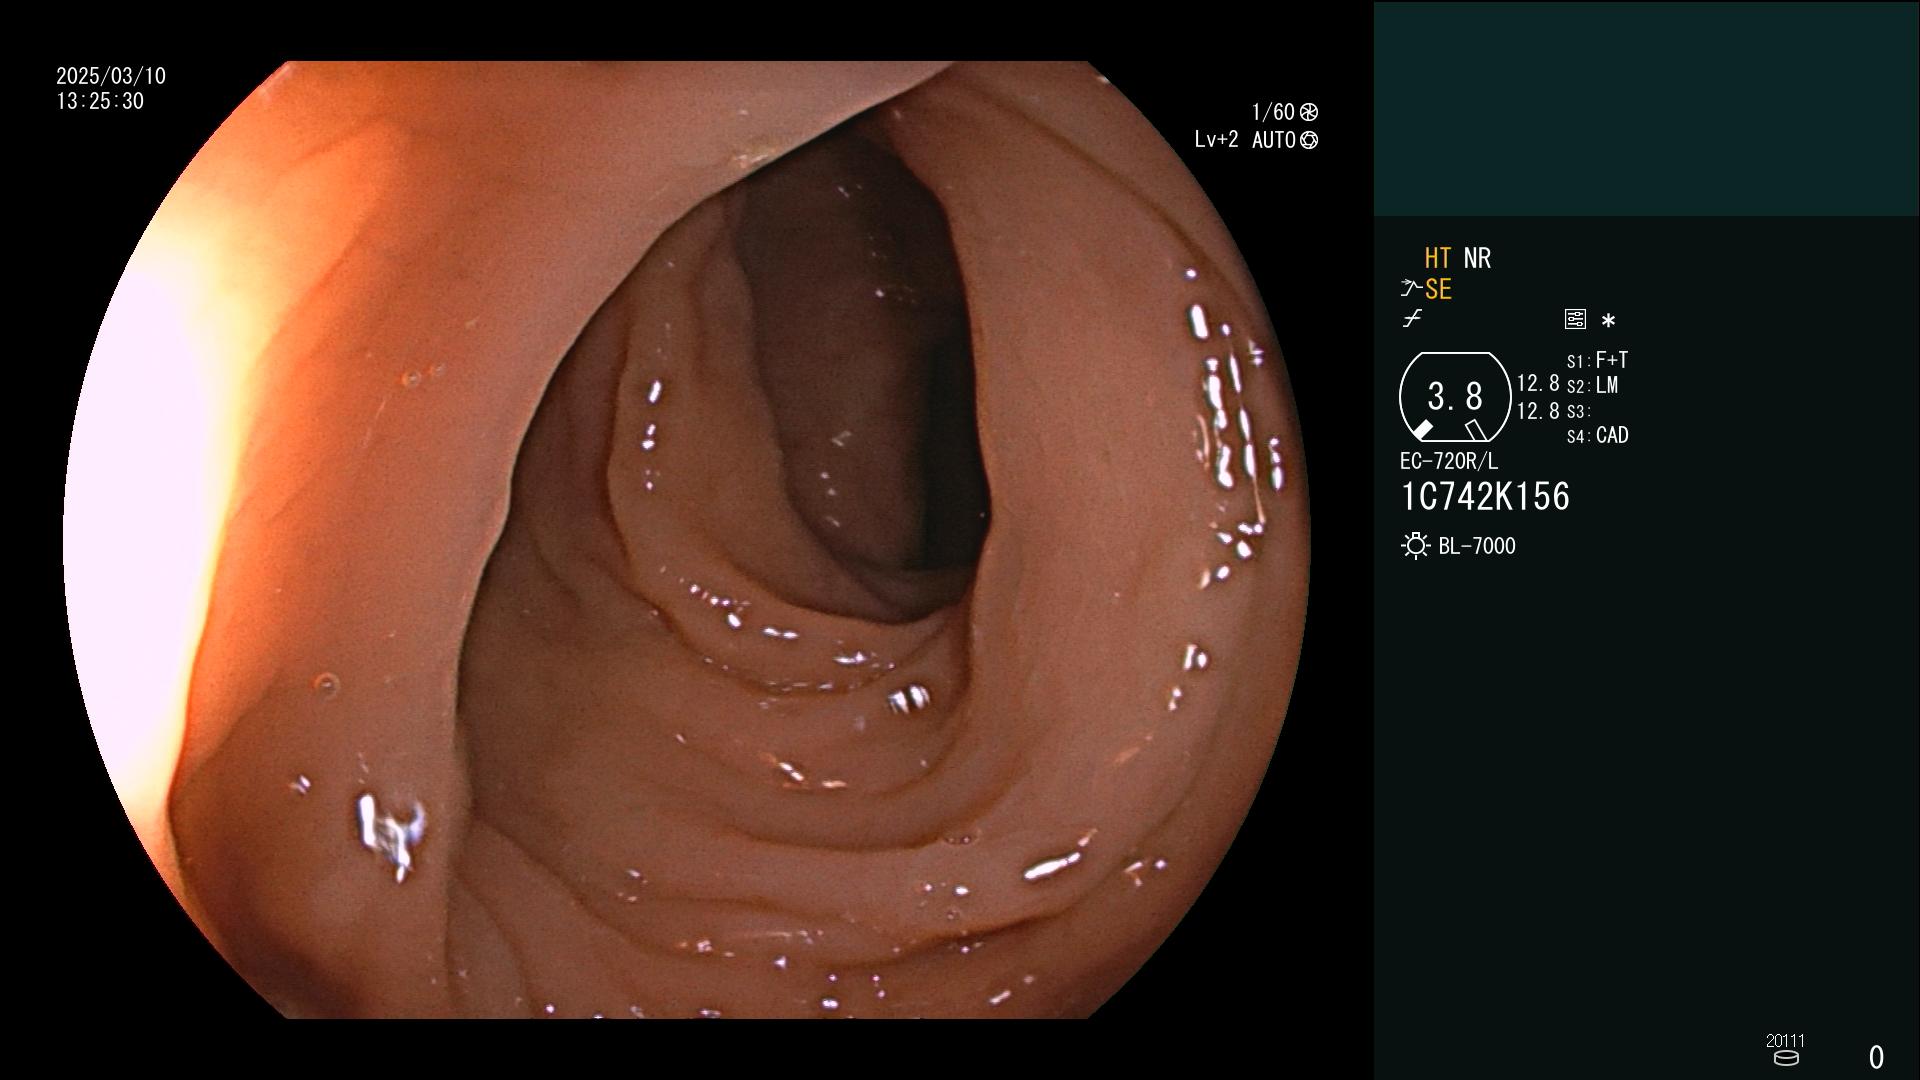Click the SE structure enhancement label
The height and width of the screenshot is (1080, 1920).
[x=1438, y=290]
